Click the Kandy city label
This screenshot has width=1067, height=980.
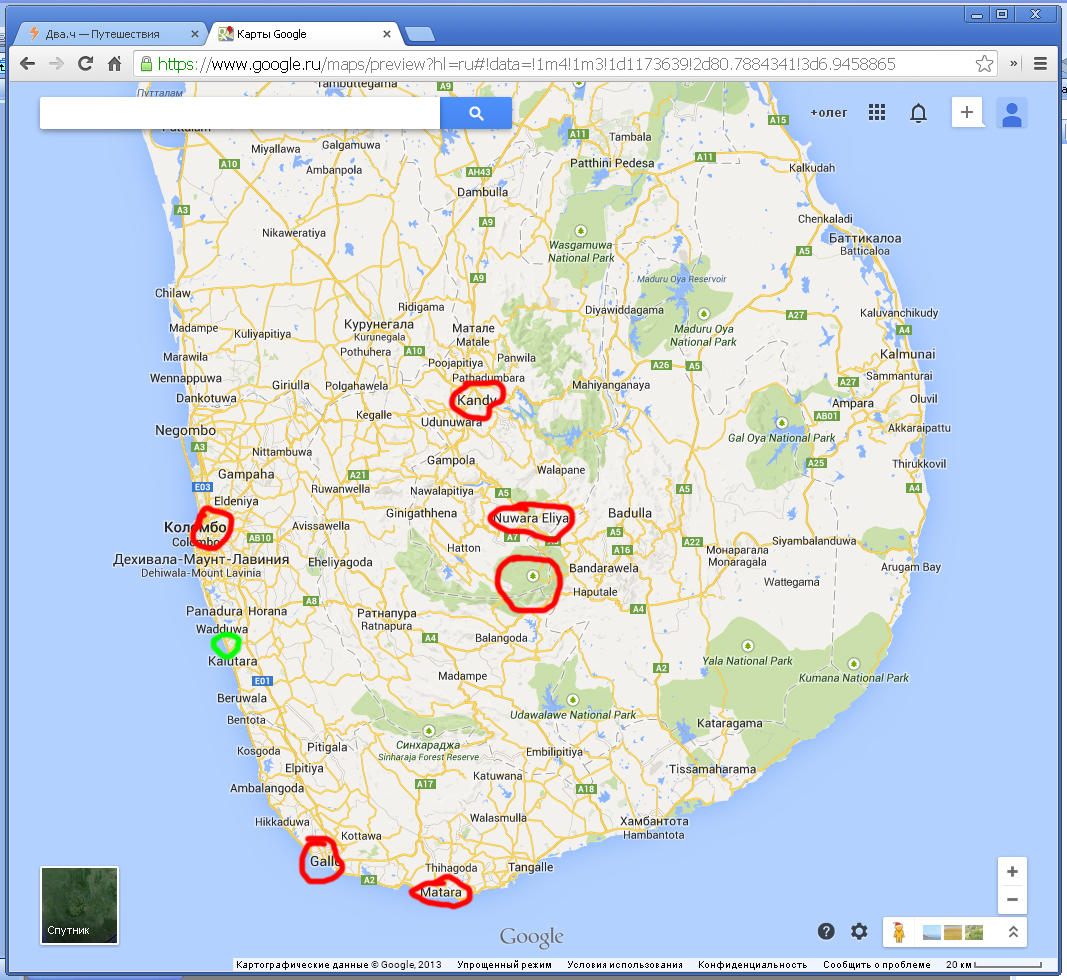tap(478, 400)
